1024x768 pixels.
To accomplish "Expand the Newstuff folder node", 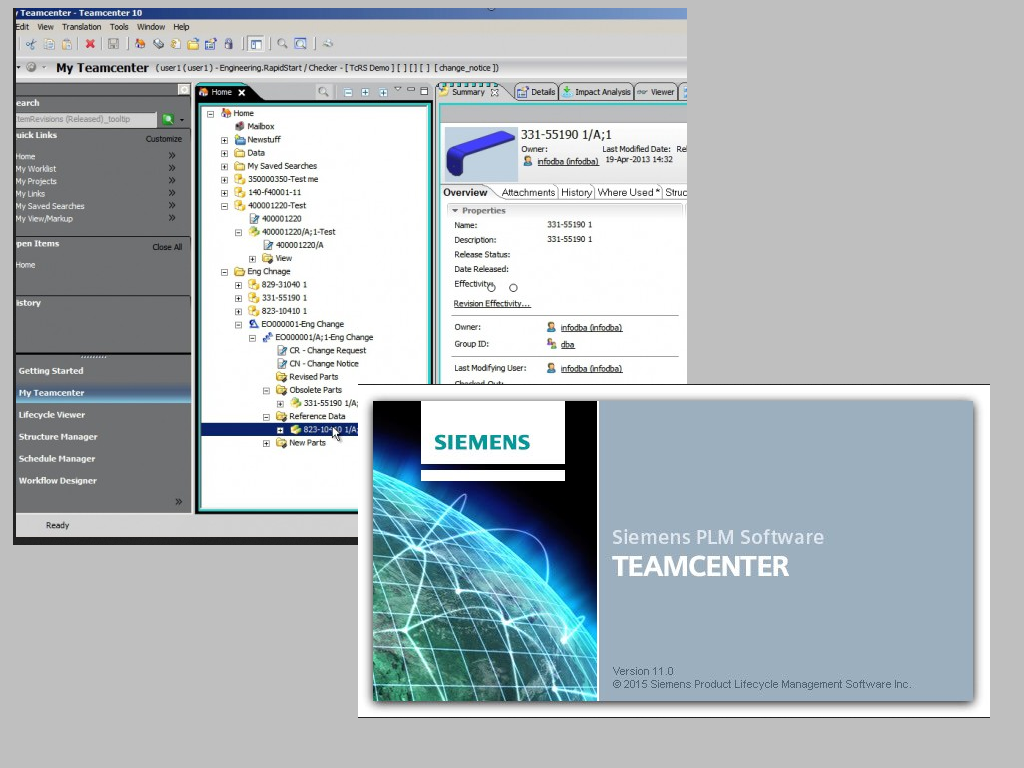I will tap(225, 140).
